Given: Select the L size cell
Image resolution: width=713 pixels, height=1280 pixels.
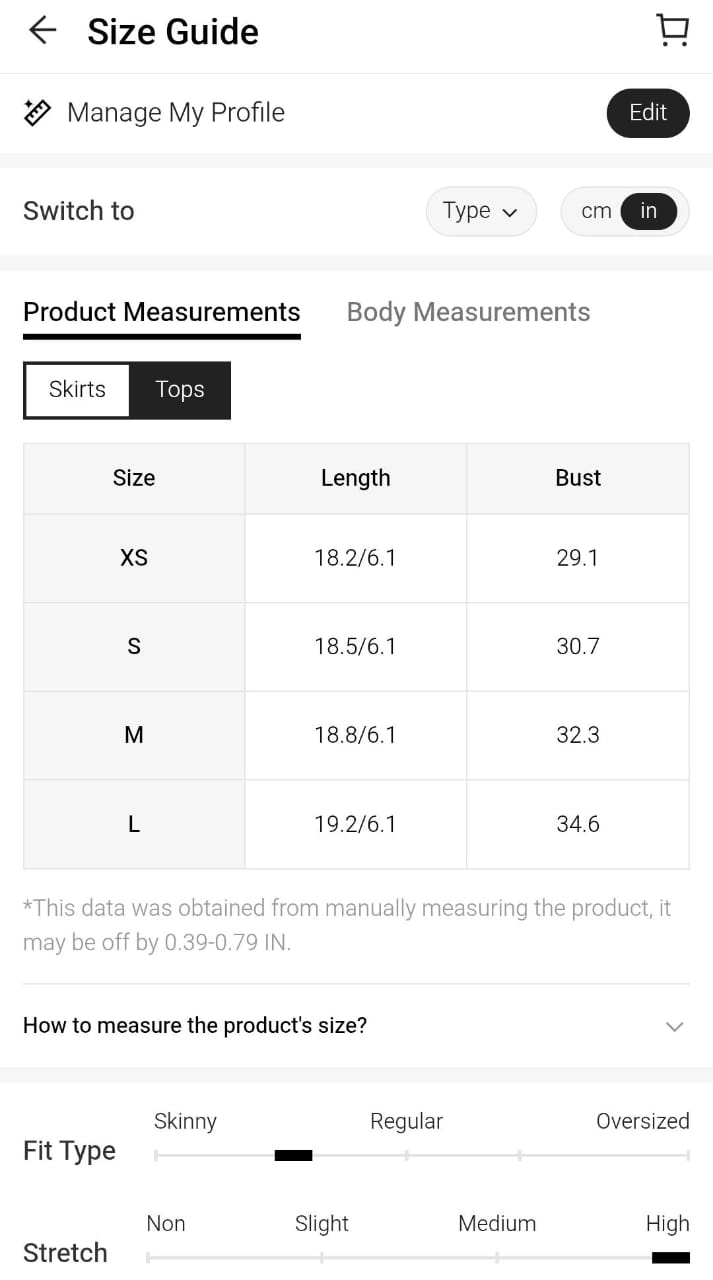Looking at the screenshot, I should 134,825.
